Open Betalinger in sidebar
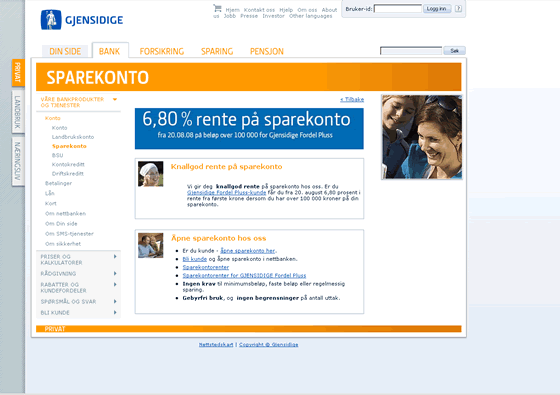Screen dimensions: 560x395 [x=59, y=183]
